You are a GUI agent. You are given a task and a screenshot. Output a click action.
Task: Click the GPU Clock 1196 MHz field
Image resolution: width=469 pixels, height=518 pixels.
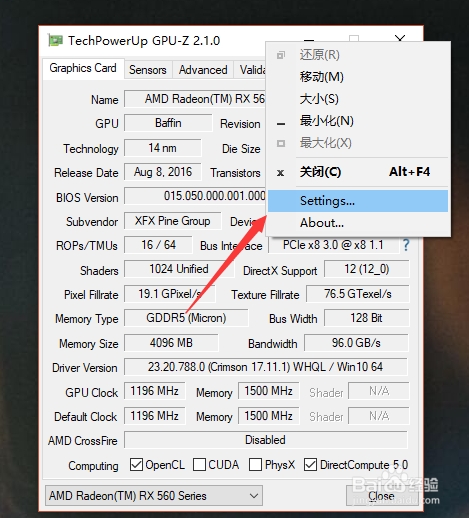pyautogui.click(x=155, y=391)
